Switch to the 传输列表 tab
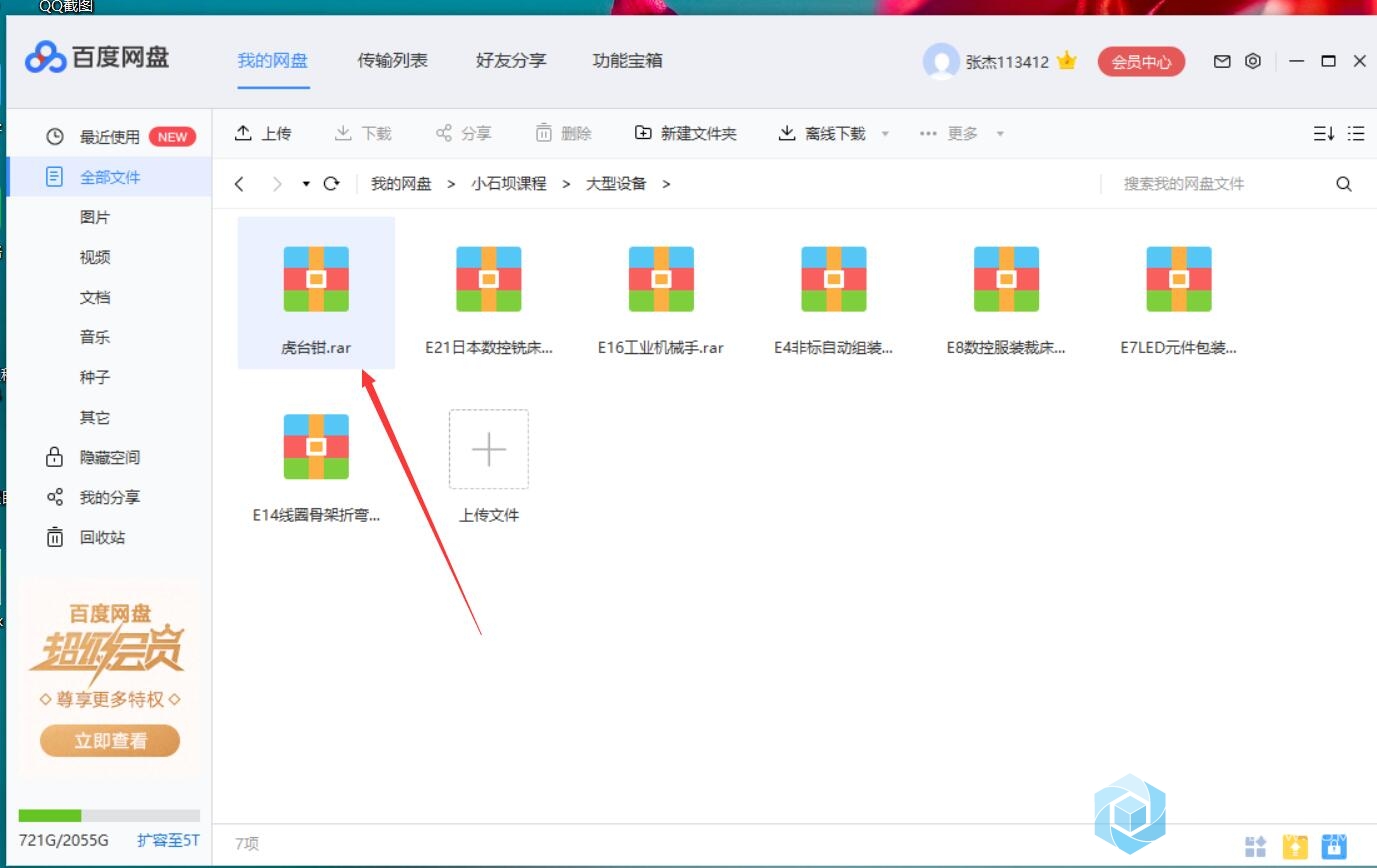1377x868 pixels. [x=392, y=60]
